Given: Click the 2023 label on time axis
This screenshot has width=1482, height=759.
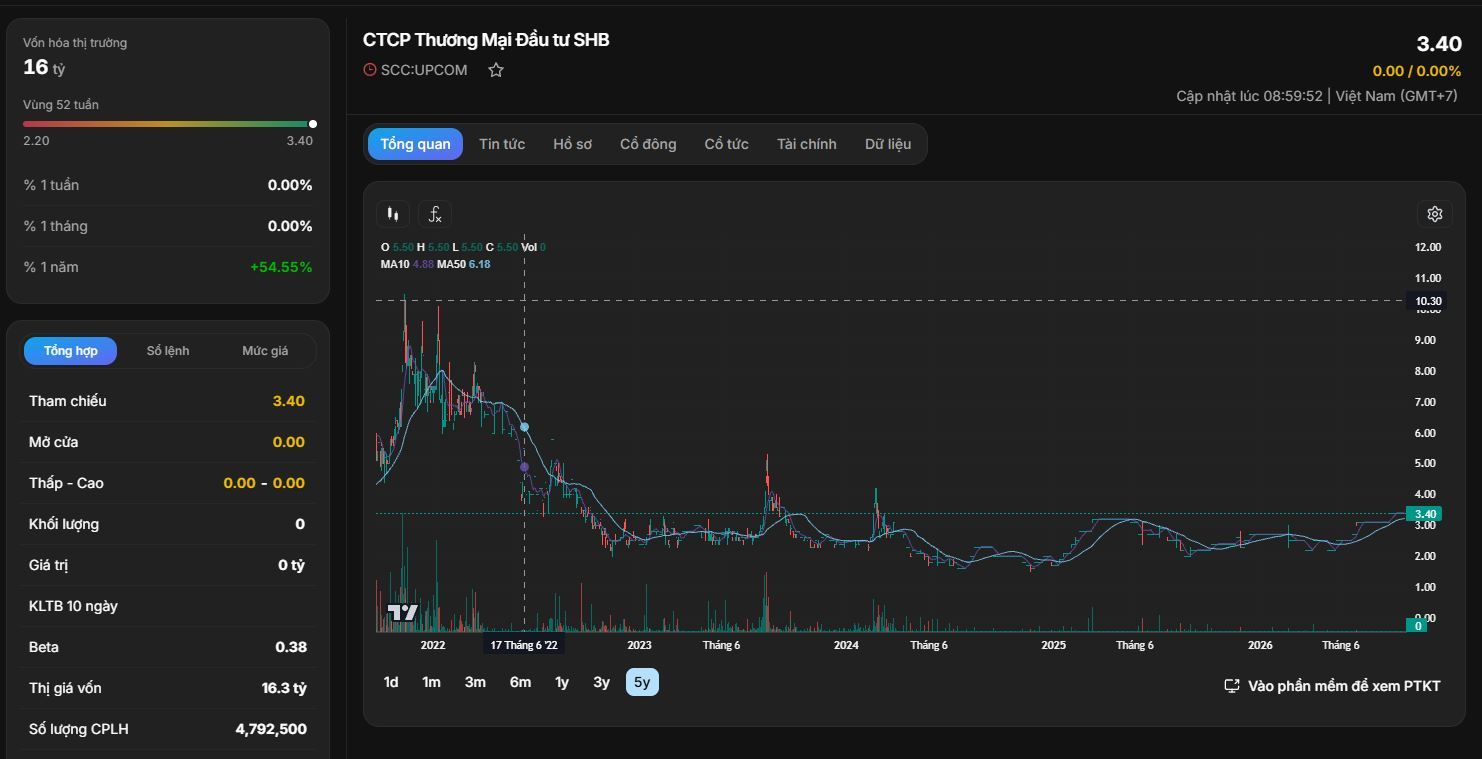Looking at the screenshot, I should [x=639, y=645].
